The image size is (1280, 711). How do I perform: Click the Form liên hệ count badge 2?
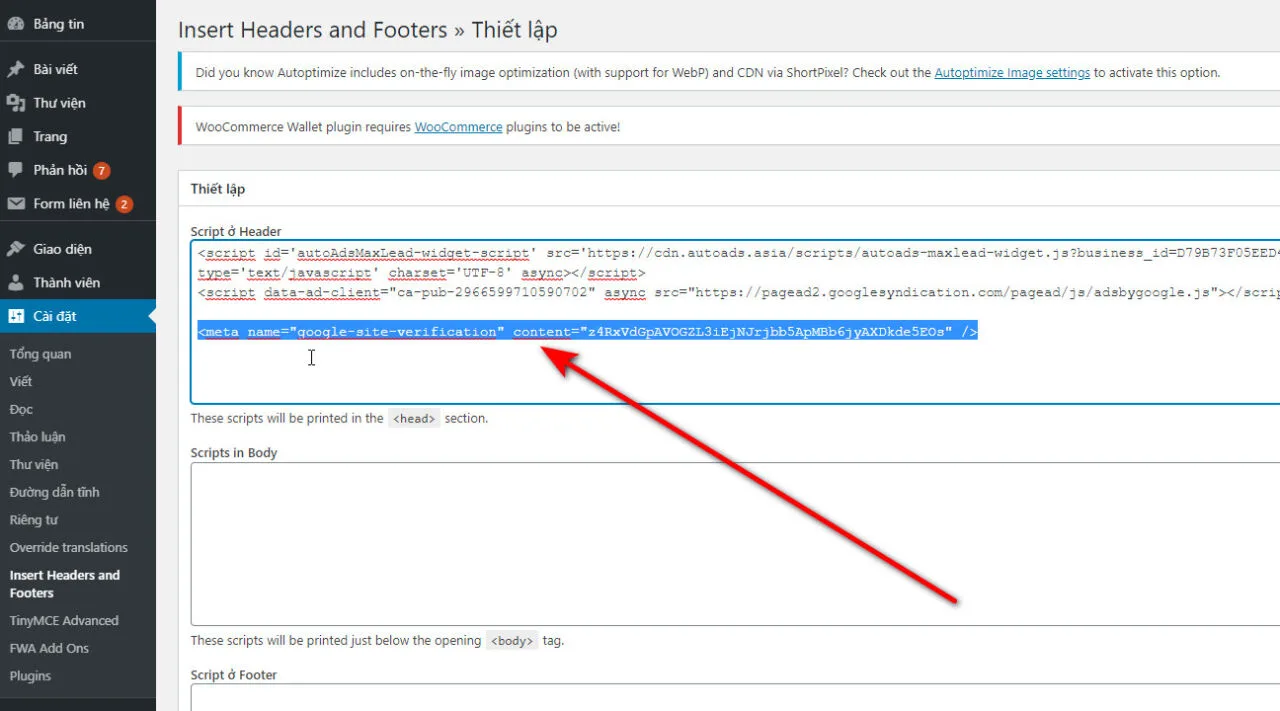pyautogui.click(x=124, y=205)
